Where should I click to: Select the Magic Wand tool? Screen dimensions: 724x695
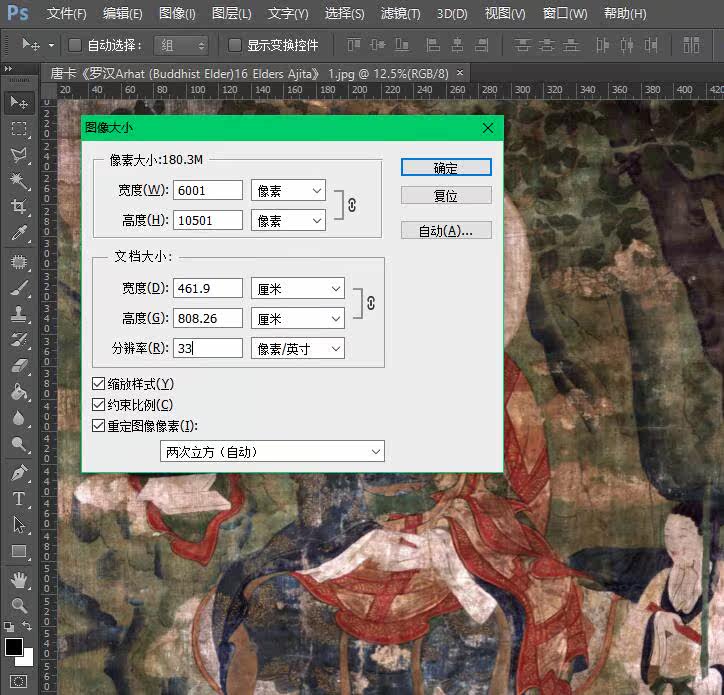pyautogui.click(x=18, y=181)
